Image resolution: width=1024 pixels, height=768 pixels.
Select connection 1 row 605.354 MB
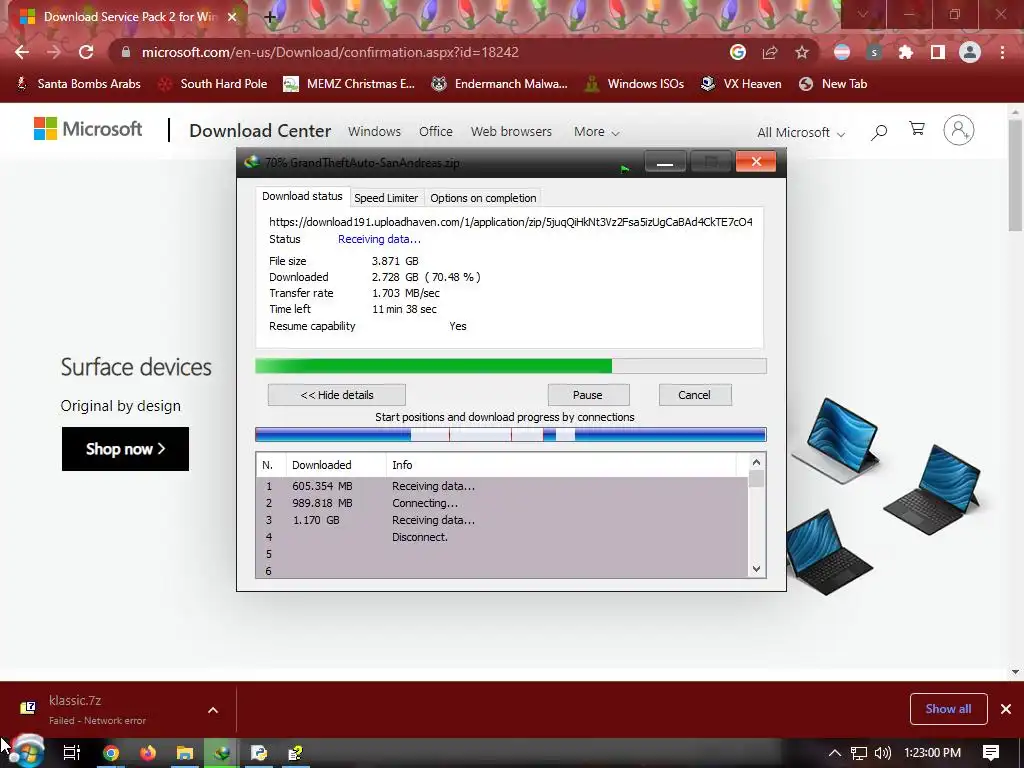[502, 486]
